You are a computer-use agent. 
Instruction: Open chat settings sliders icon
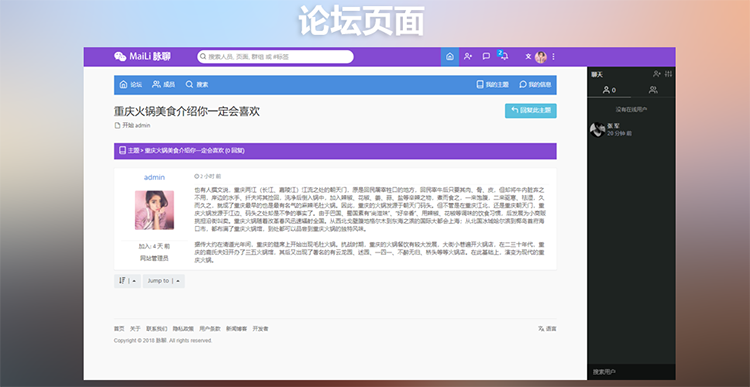(x=669, y=74)
